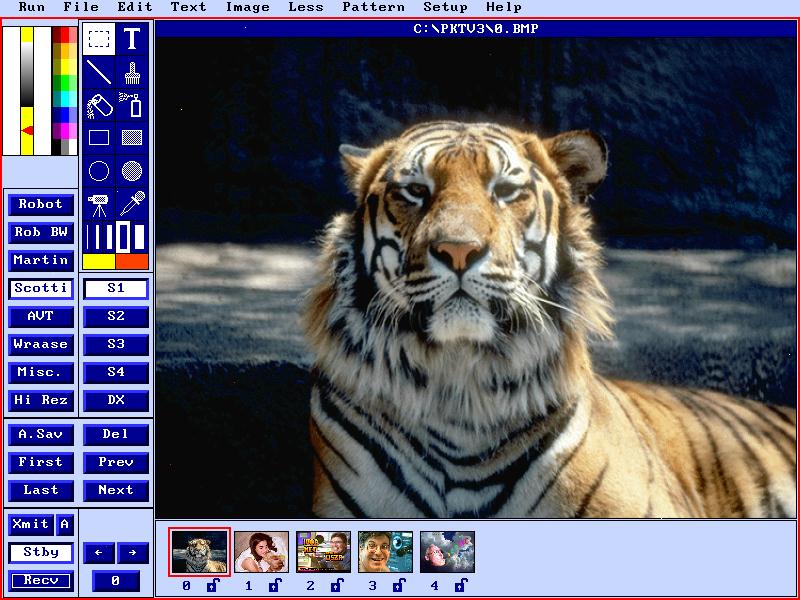Select the Text tool T icon
800x600 pixels.
point(132,39)
